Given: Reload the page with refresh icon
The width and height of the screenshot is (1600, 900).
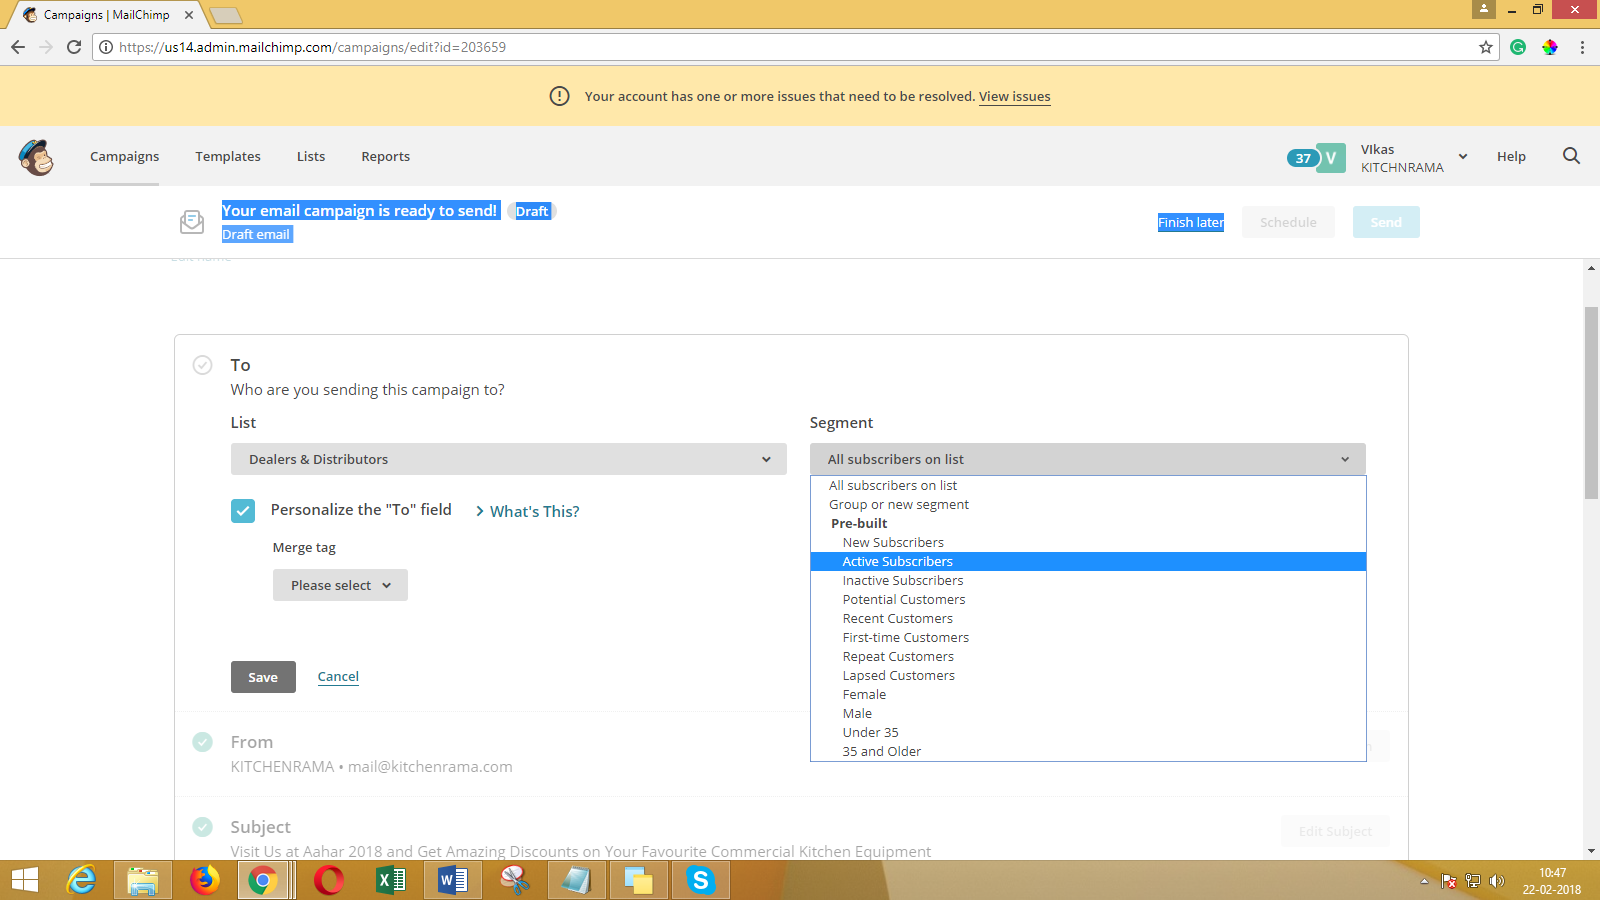Looking at the screenshot, I should coord(74,47).
